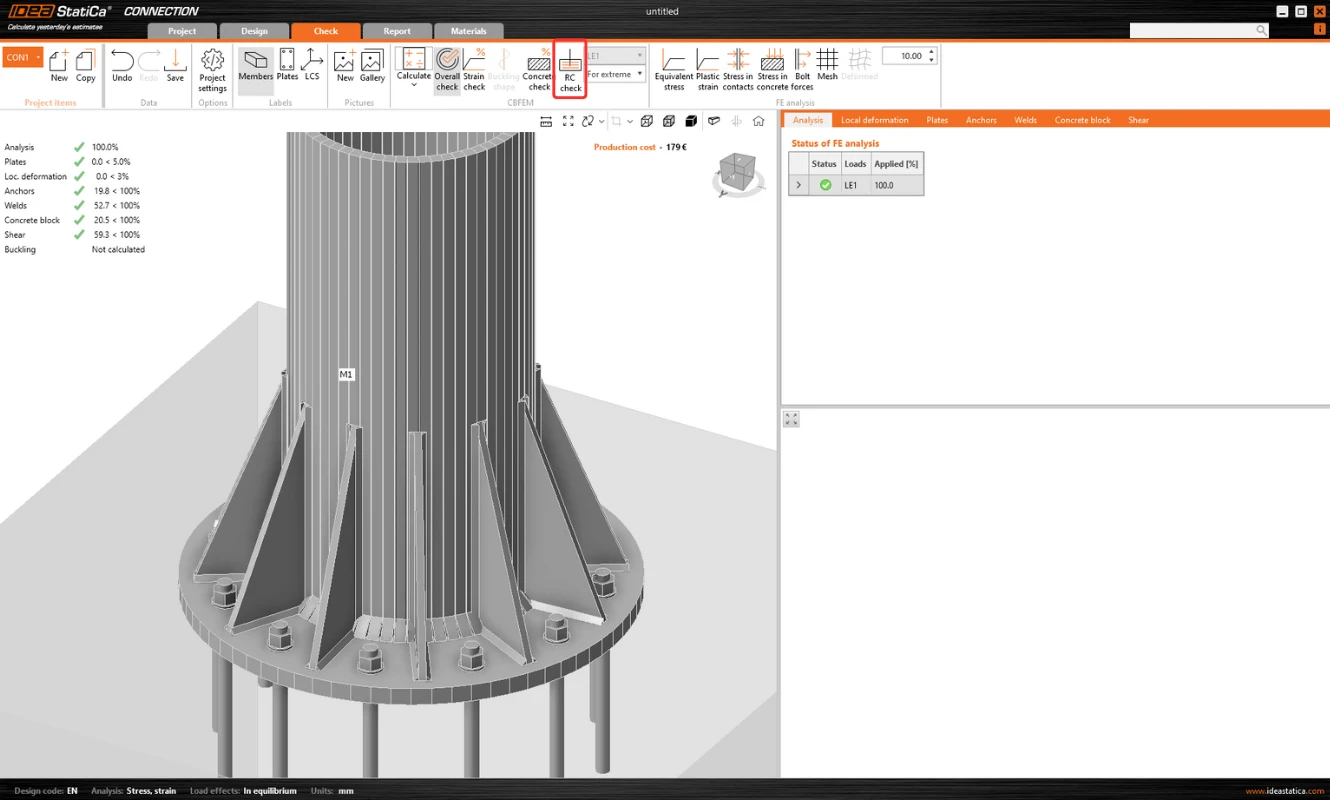The image size is (1330, 800).
Task: Open the 'For extreme' dropdown
Action: click(x=614, y=74)
